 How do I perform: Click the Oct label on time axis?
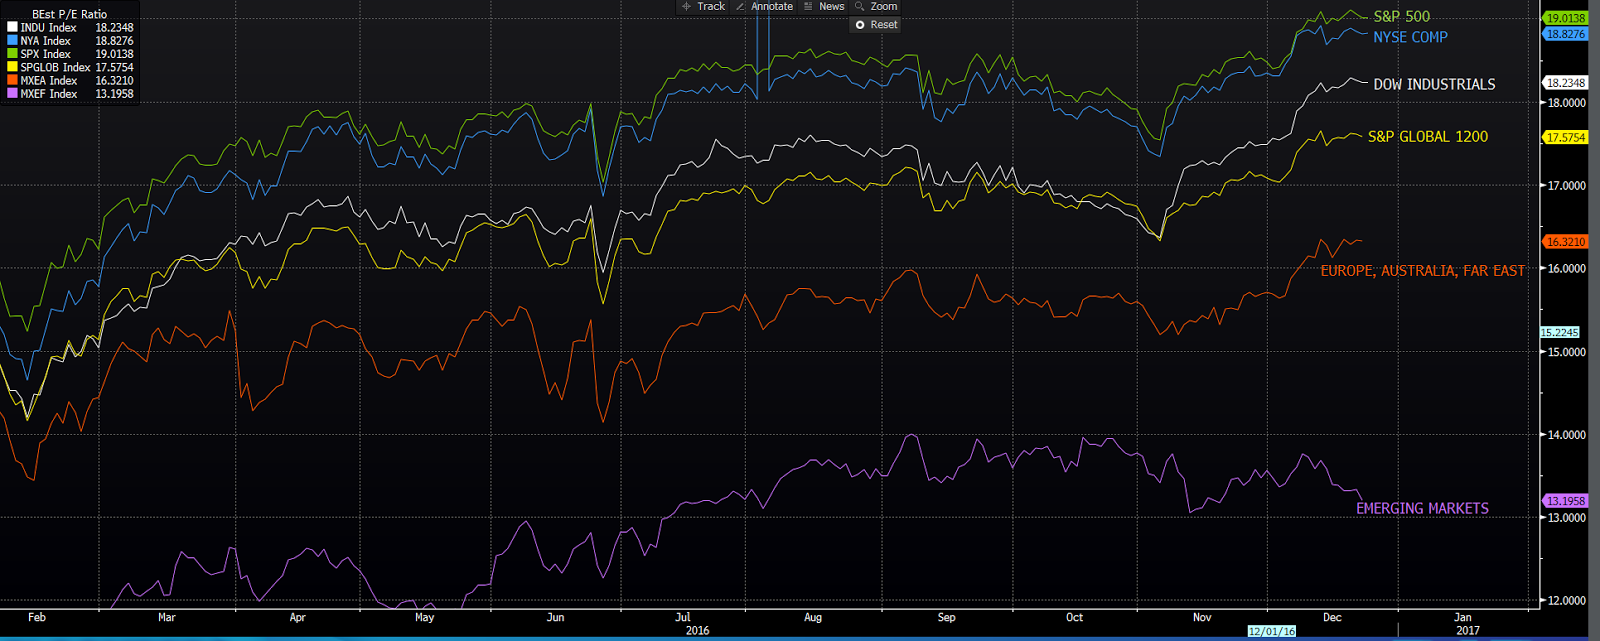(x=1074, y=618)
